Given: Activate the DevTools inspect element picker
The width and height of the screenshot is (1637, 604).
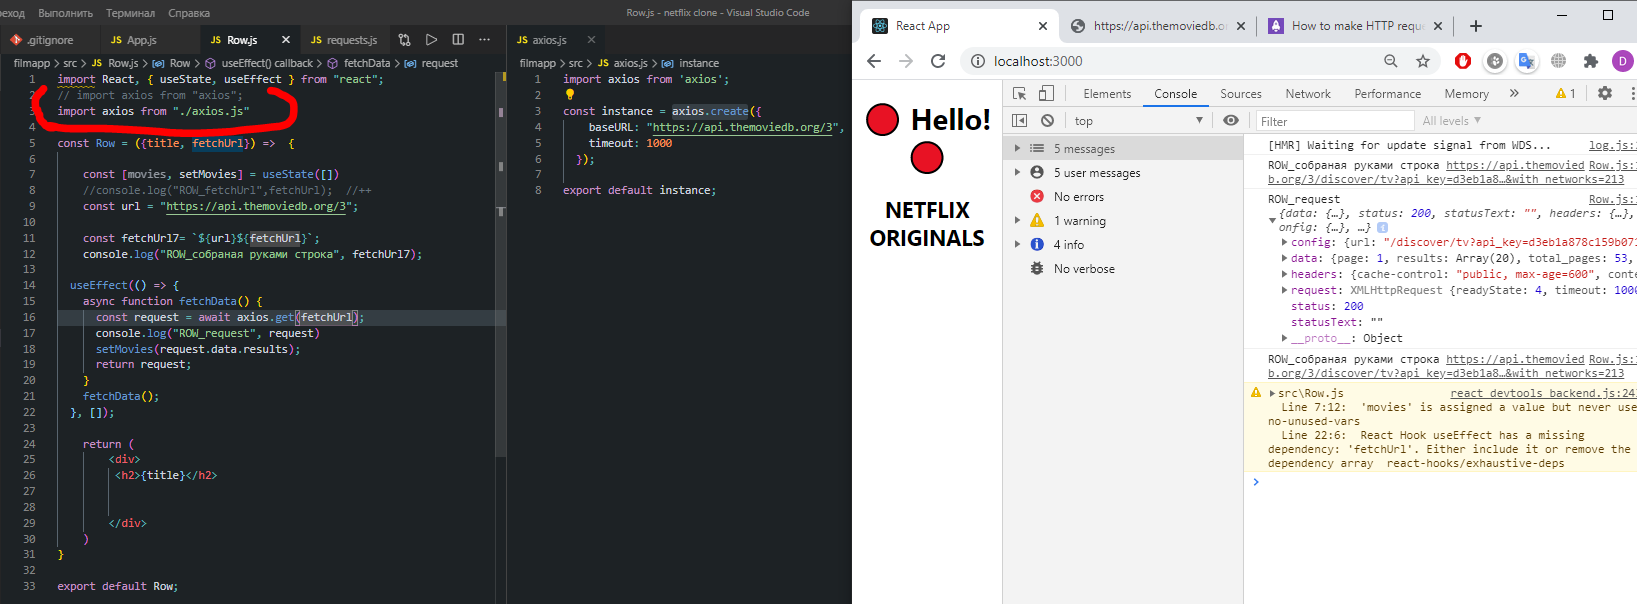Looking at the screenshot, I should coord(1020,93).
